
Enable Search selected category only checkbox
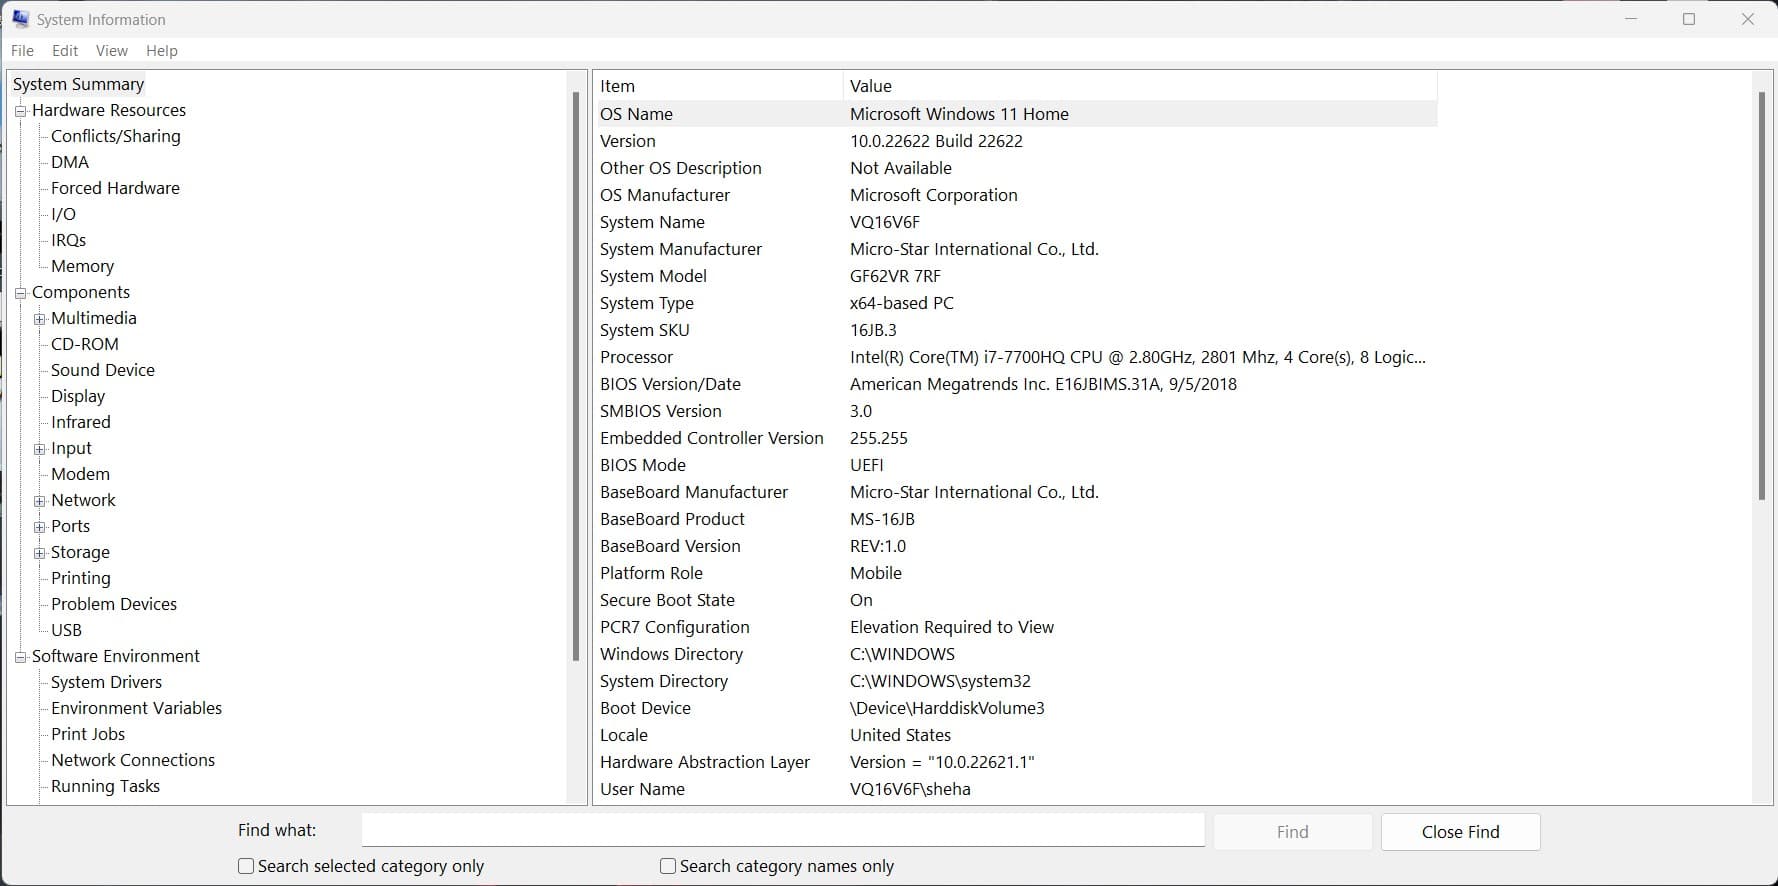[x=246, y=866]
